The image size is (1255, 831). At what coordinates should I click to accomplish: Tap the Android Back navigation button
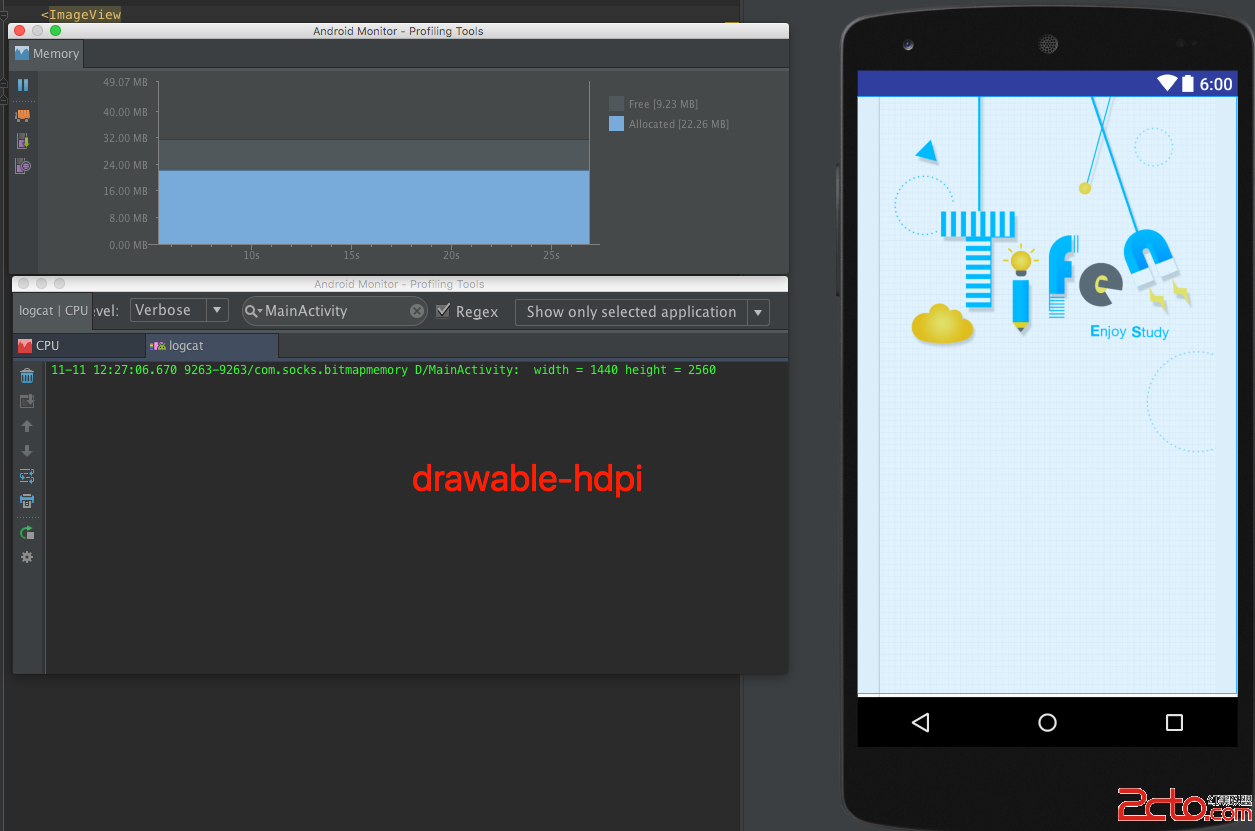pos(921,722)
